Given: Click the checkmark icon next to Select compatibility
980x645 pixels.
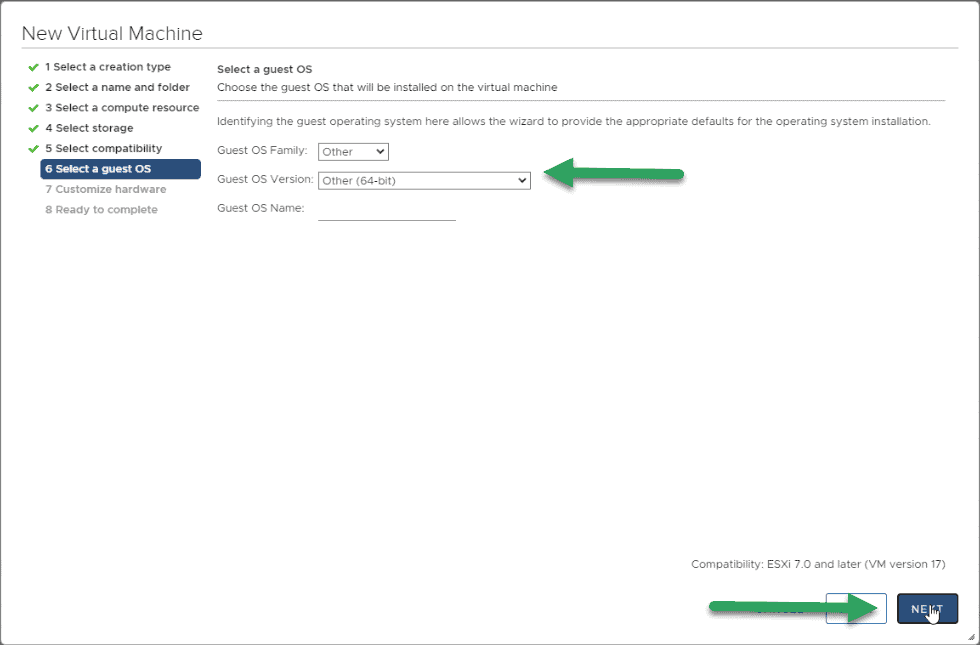Looking at the screenshot, I should [34, 149].
